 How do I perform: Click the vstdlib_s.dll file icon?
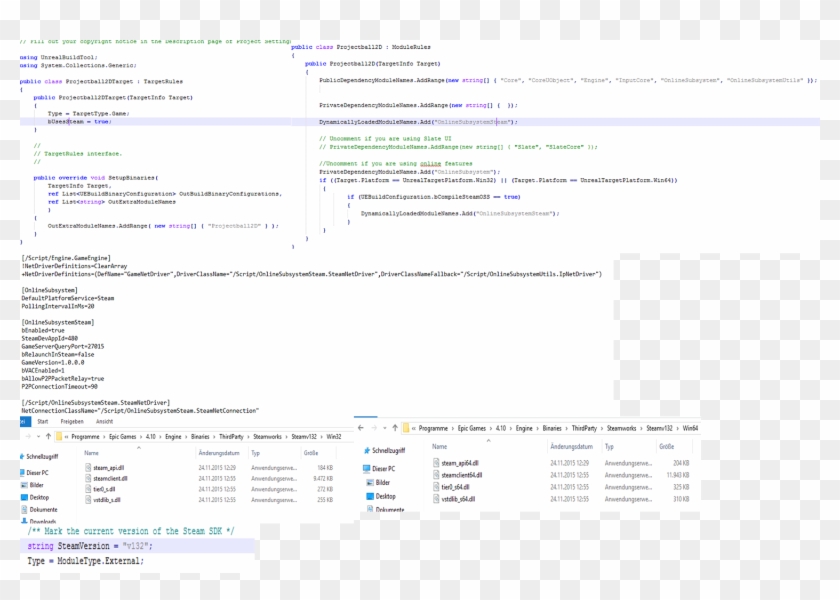coord(88,499)
